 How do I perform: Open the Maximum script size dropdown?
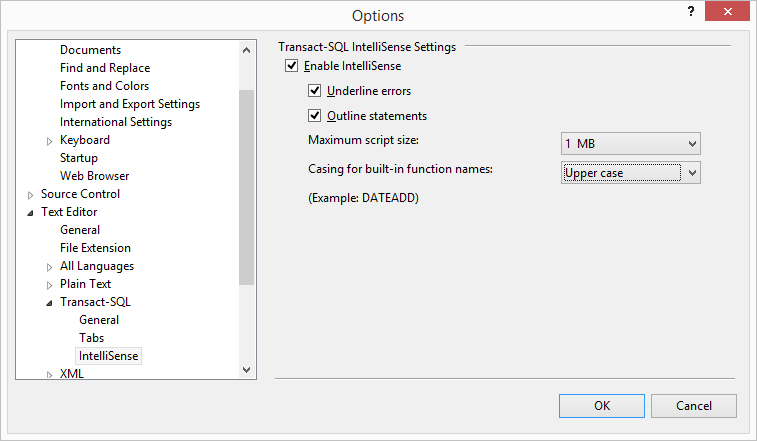[631, 144]
